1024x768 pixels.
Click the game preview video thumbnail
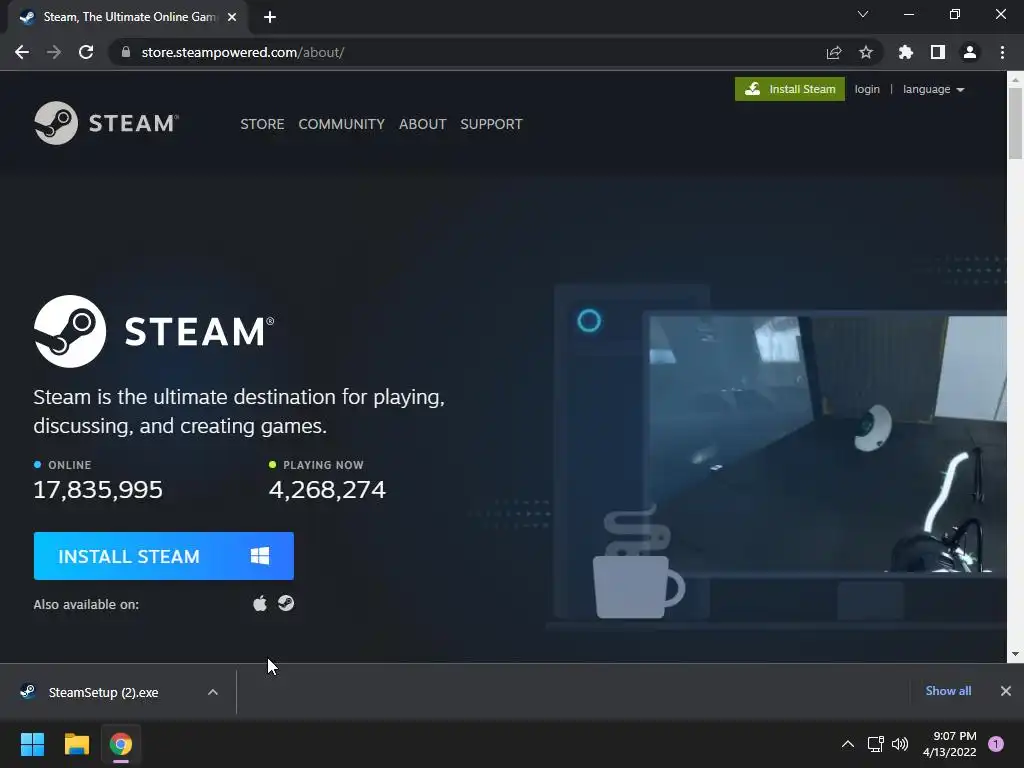pos(827,444)
